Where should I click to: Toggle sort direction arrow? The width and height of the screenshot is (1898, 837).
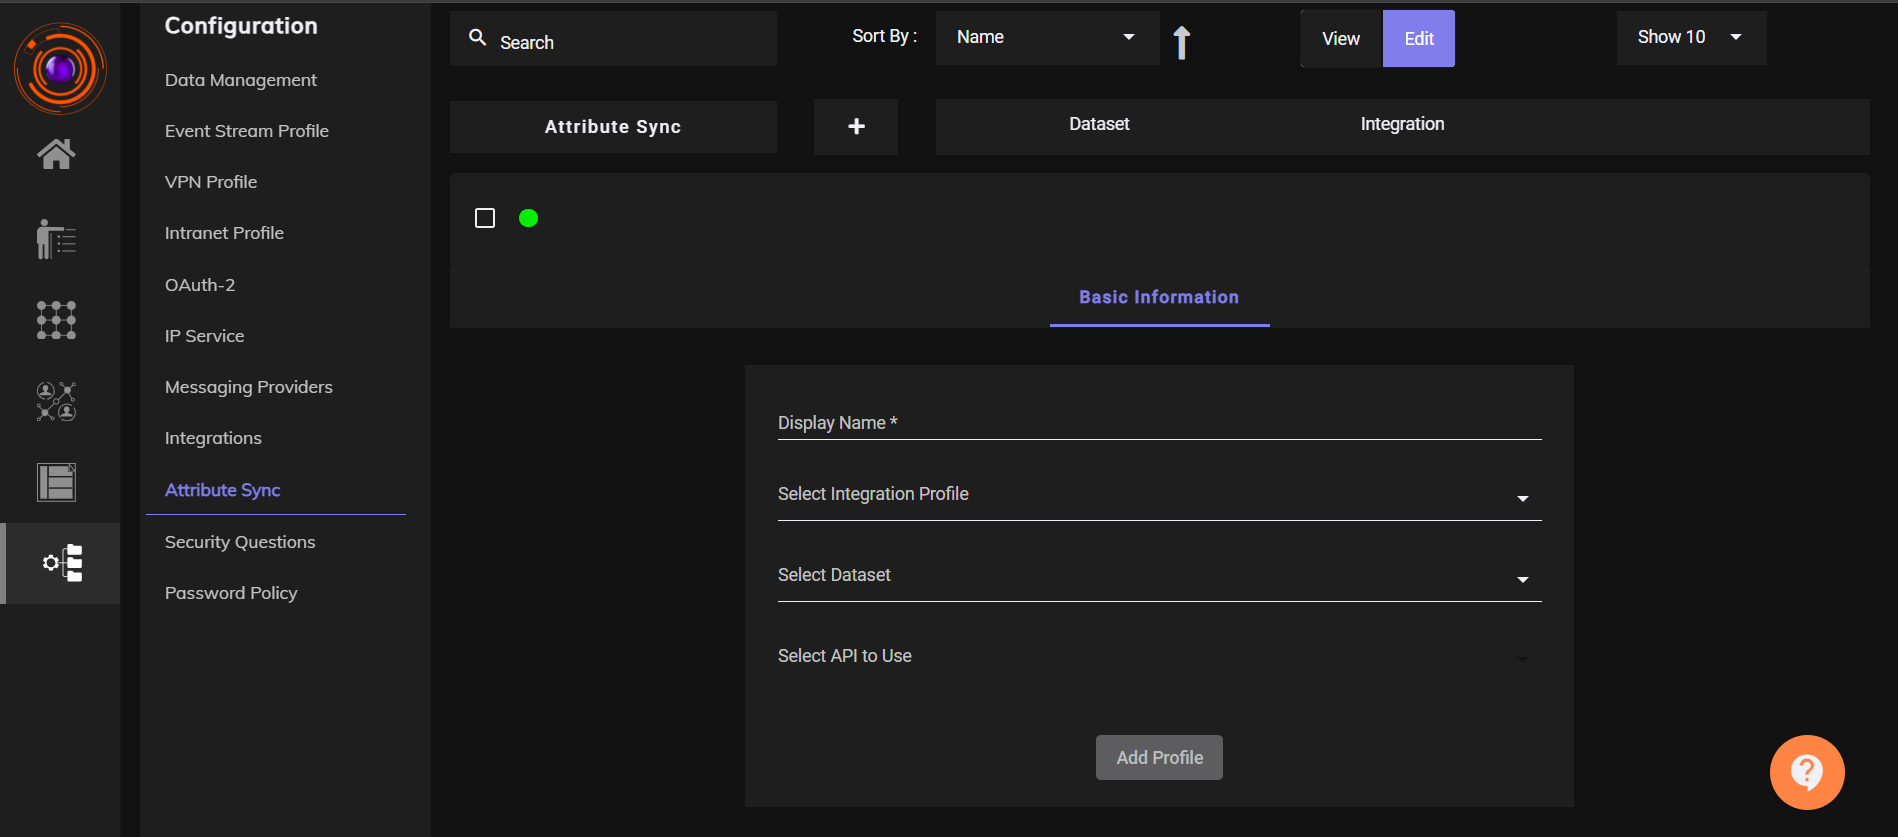(1182, 42)
